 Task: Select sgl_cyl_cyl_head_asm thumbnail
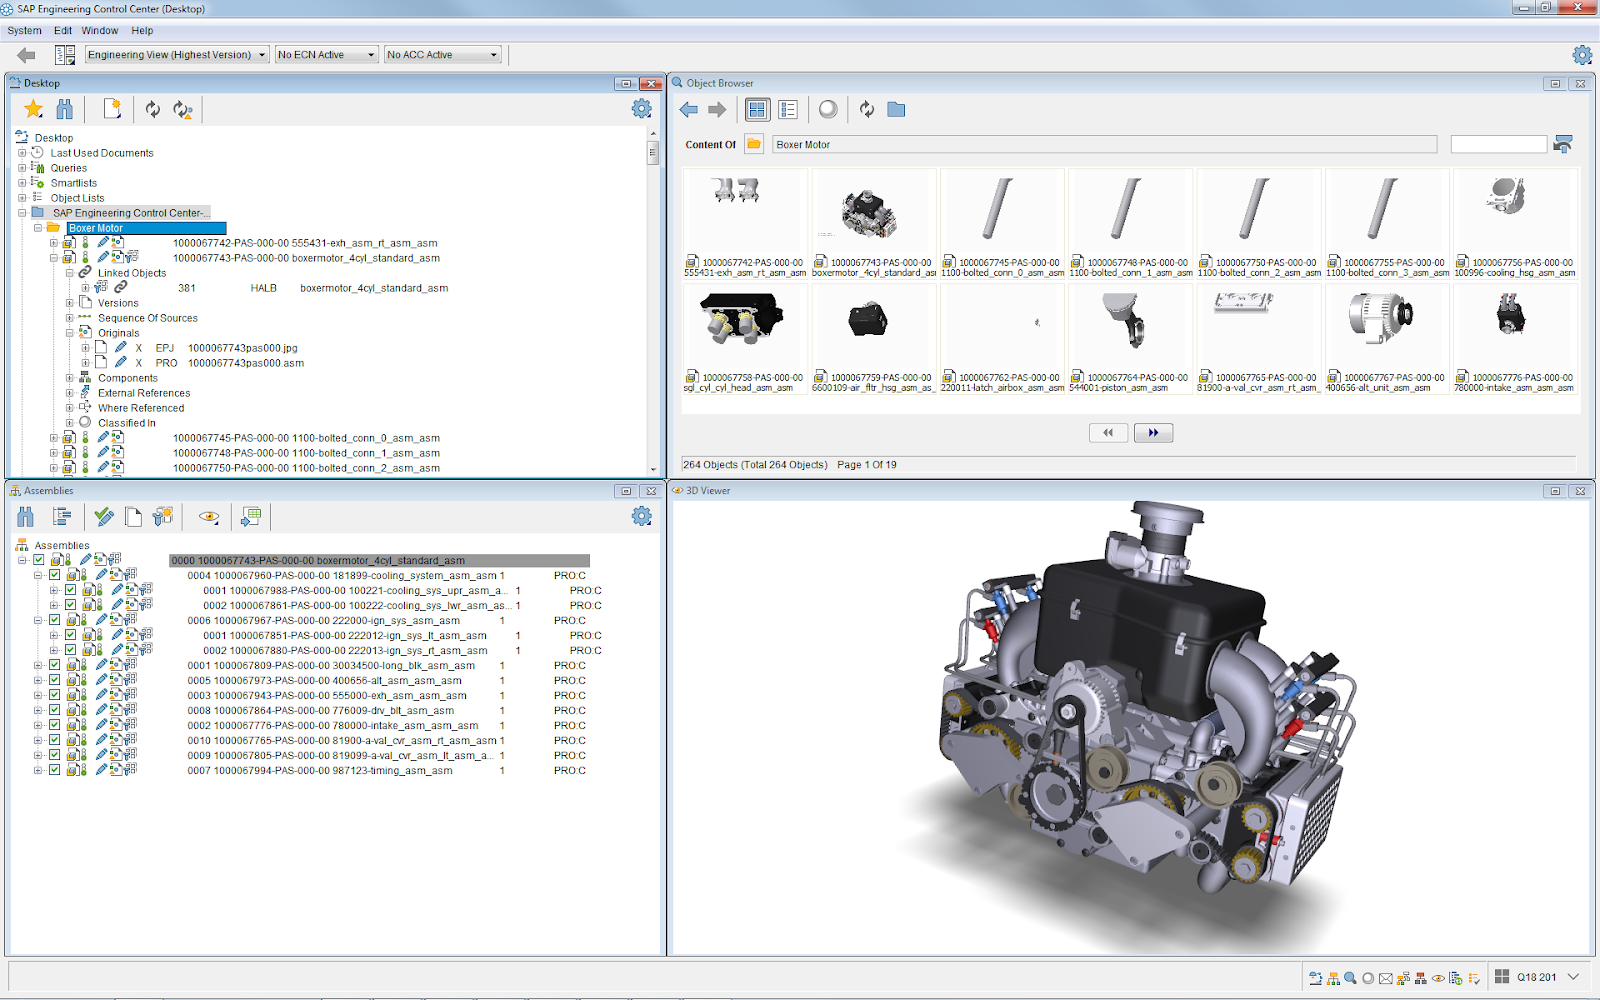tap(745, 339)
